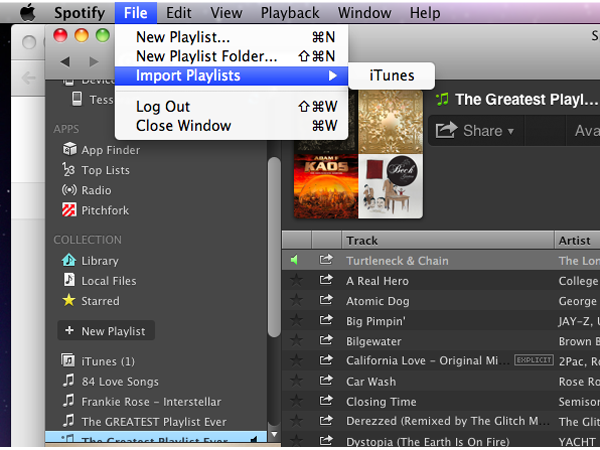Viewport: 600px width, 450px height.
Task: Select the Tess device in sidebar
Action: pos(93,99)
